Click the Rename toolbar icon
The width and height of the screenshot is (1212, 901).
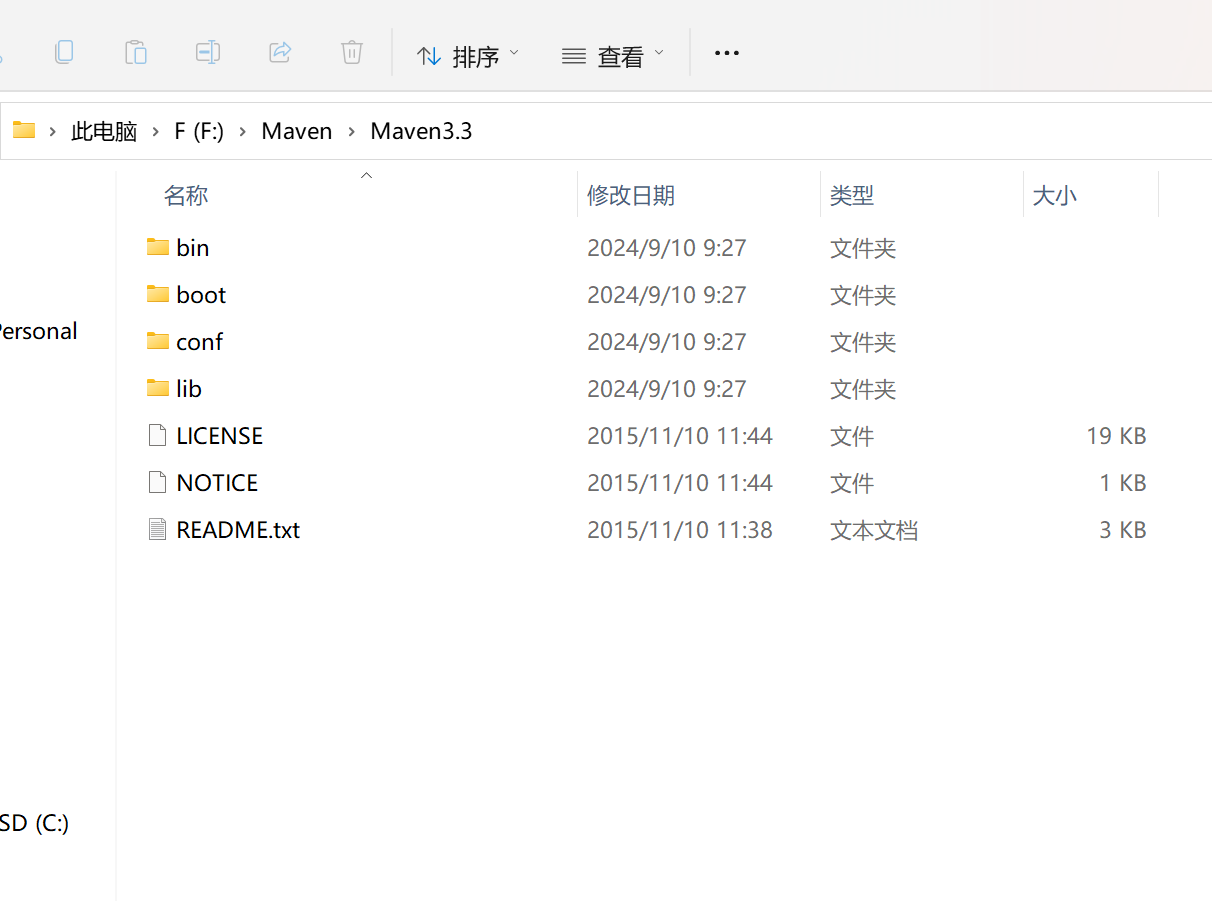tap(208, 52)
